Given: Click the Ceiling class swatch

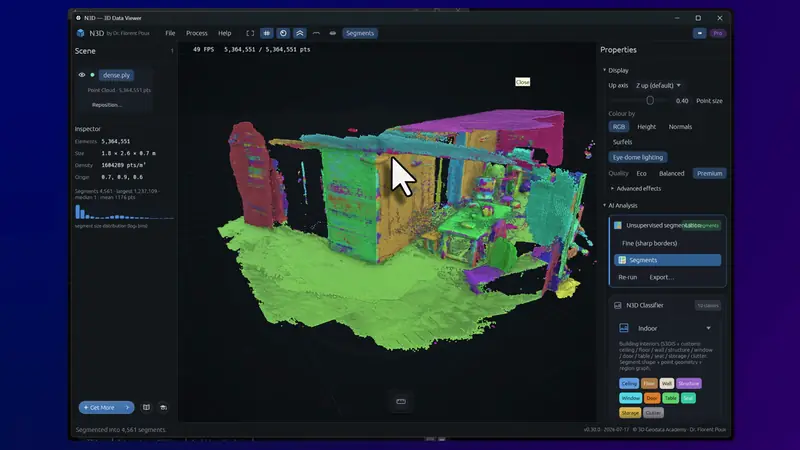Looking at the screenshot, I should coord(629,384).
